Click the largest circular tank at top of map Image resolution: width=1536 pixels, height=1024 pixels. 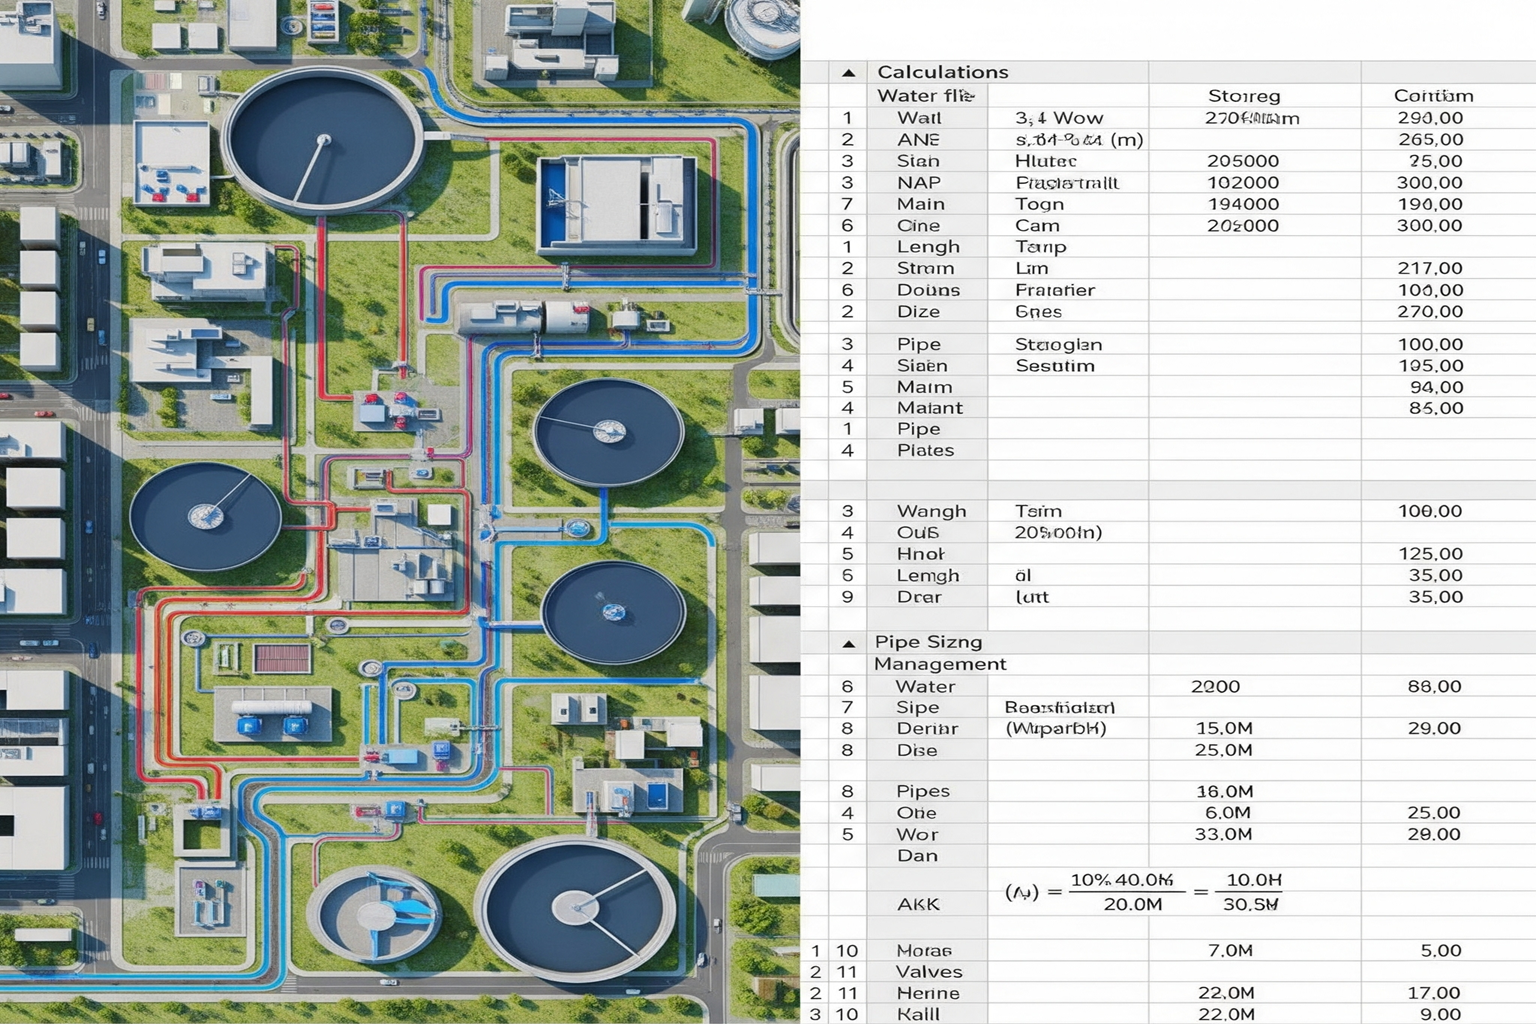click(x=322, y=140)
